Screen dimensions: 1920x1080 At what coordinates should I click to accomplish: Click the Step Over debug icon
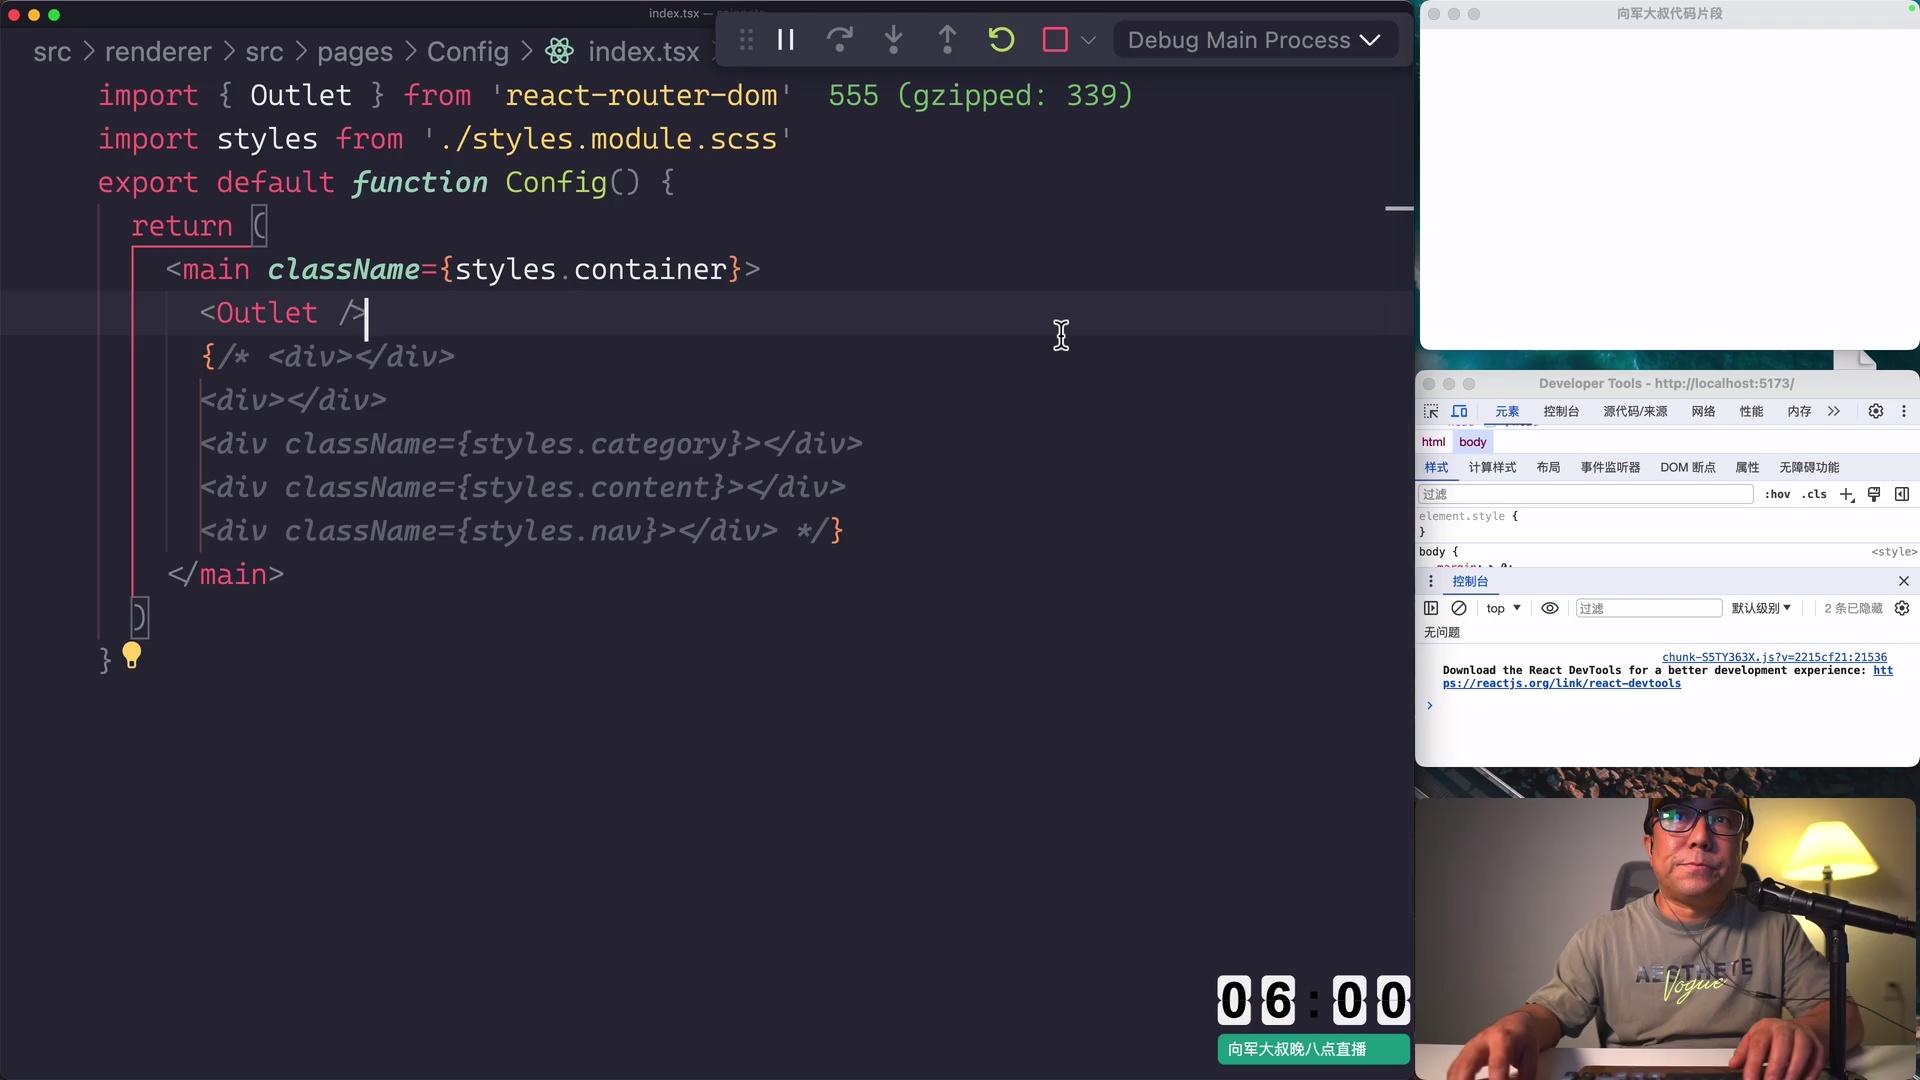[840, 40]
